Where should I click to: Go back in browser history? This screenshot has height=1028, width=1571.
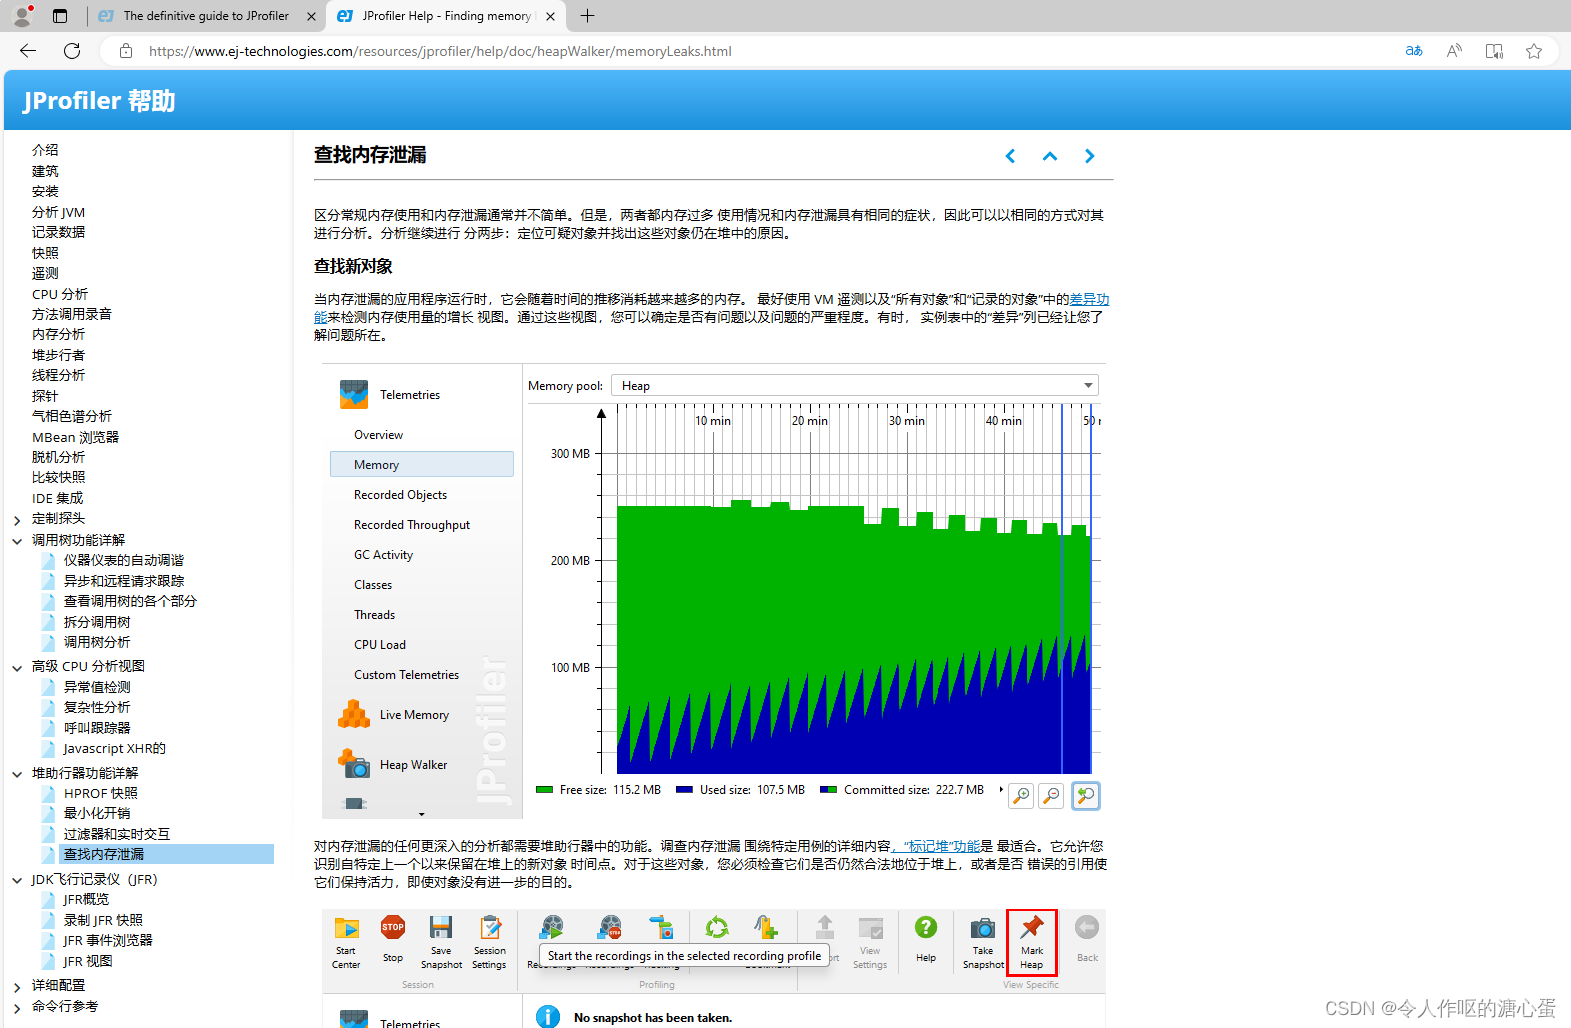[x=28, y=51]
